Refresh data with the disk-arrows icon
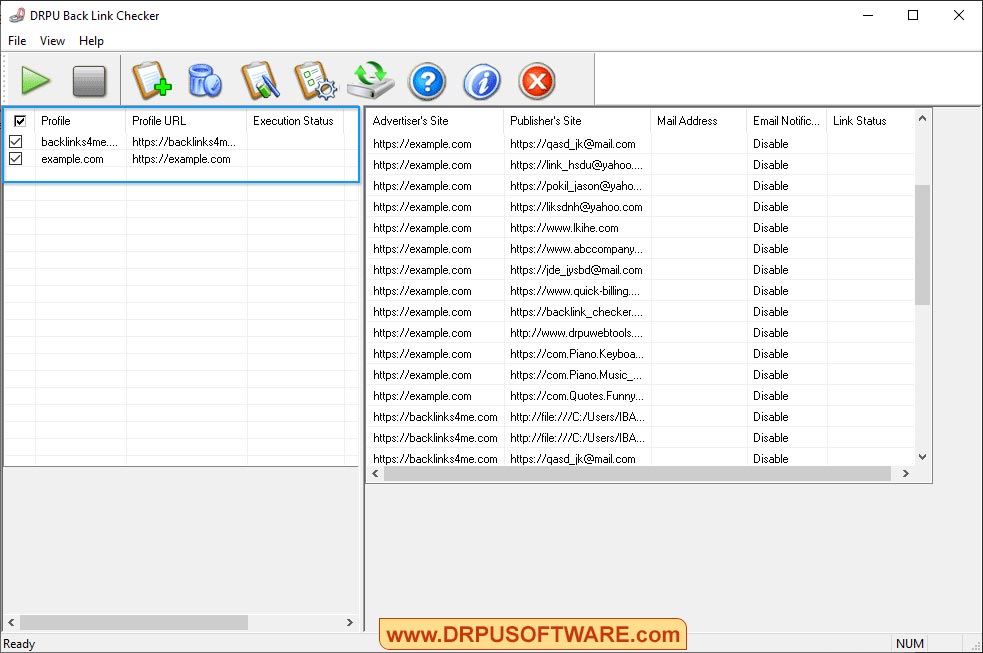 click(370, 81)
